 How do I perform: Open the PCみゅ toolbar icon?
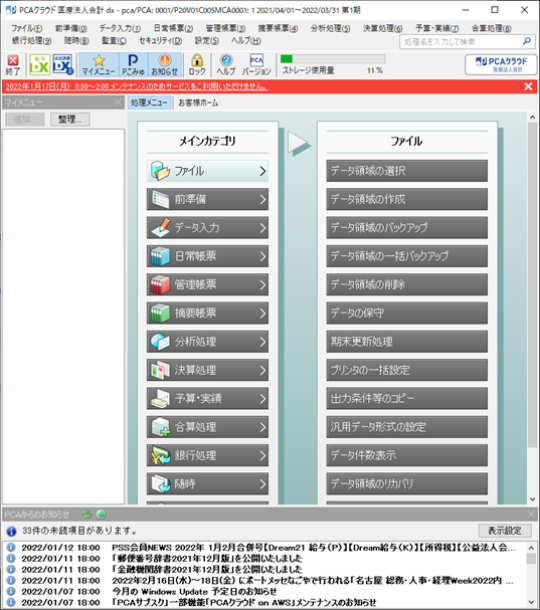(133, 65)
